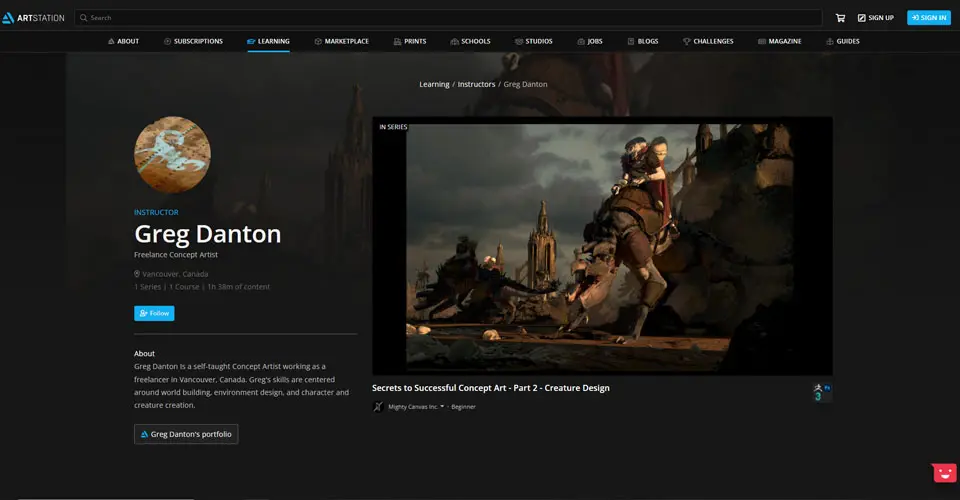Expand the Mighty Canvas Inc. dropdown
This screenshot has height=500, width=960.
(442, 406)
